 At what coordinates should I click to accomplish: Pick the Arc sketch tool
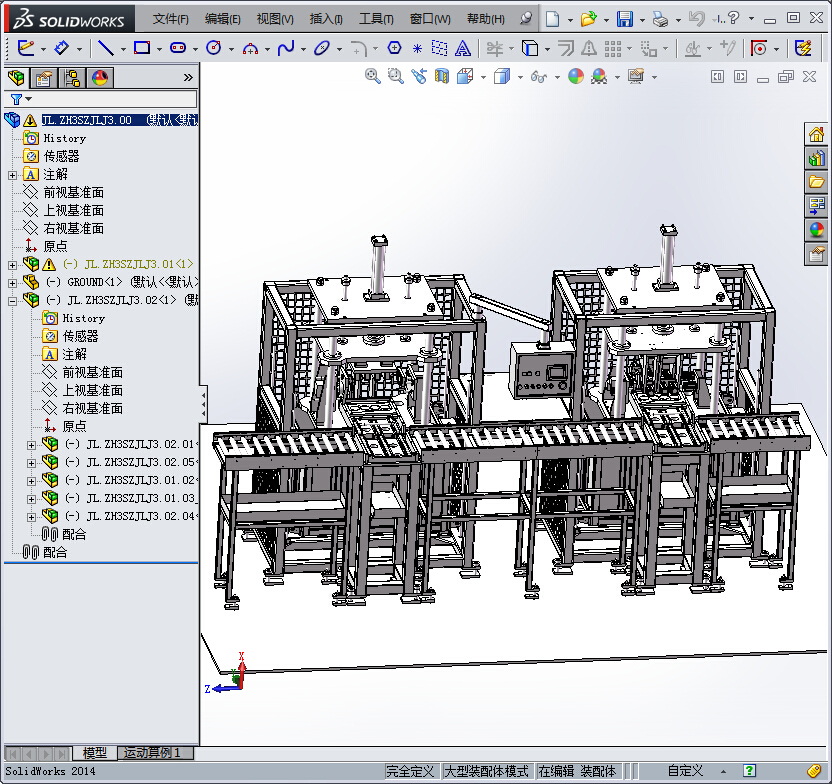tap(250, 49)
